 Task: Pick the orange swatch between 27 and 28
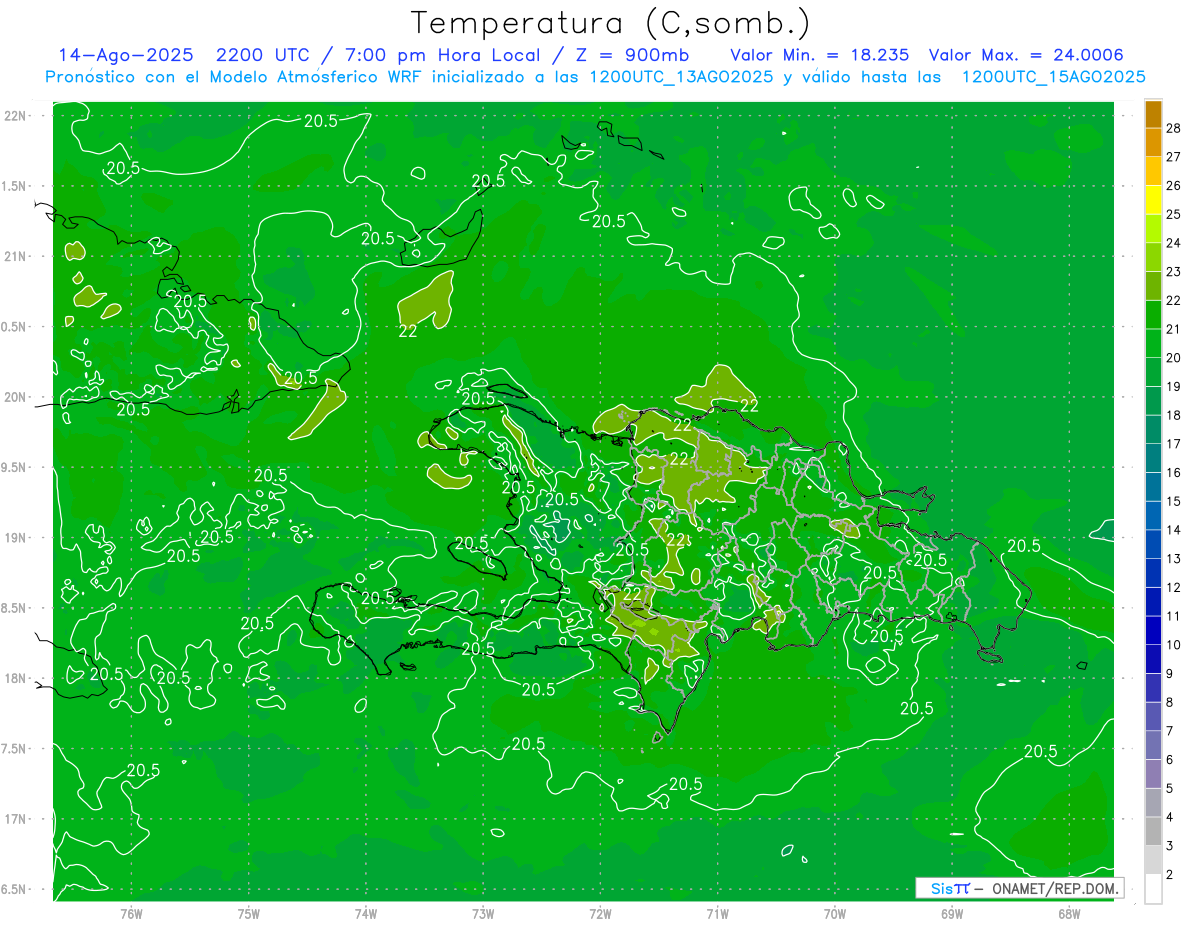tap(1153, 143)
